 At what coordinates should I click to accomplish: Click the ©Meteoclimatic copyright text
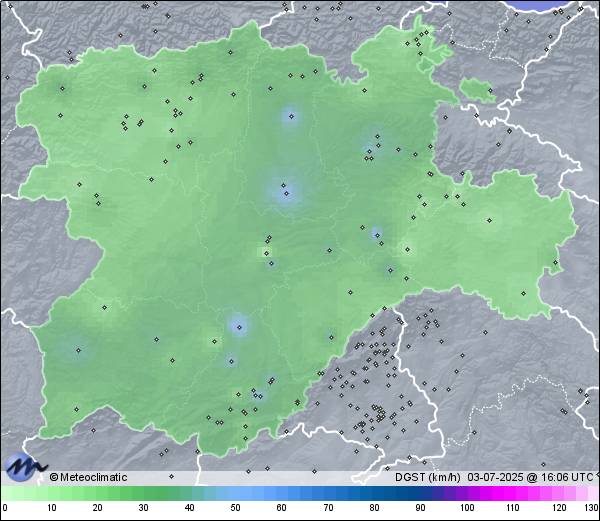(88, 477)
